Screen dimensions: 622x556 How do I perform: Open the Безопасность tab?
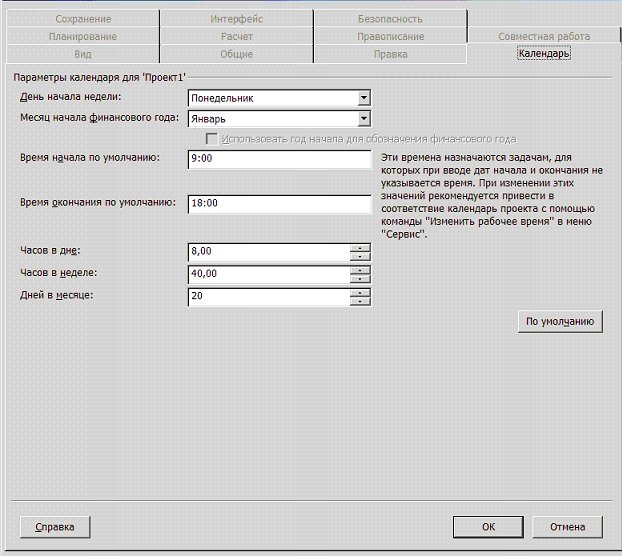click(390, 19)
